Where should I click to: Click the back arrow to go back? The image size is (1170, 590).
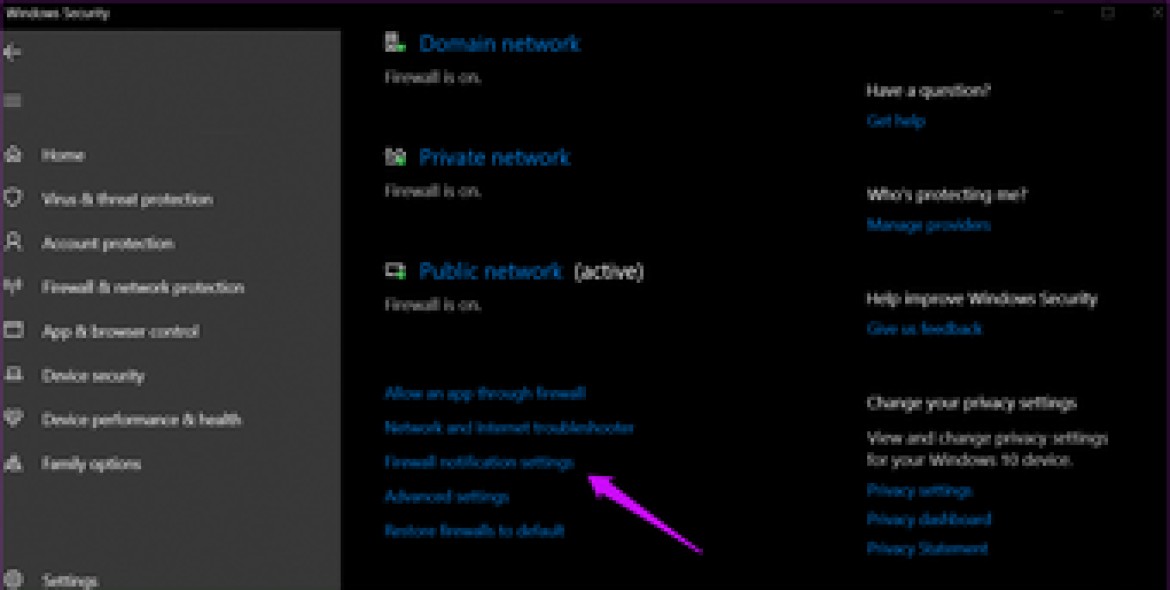[14, 52]
